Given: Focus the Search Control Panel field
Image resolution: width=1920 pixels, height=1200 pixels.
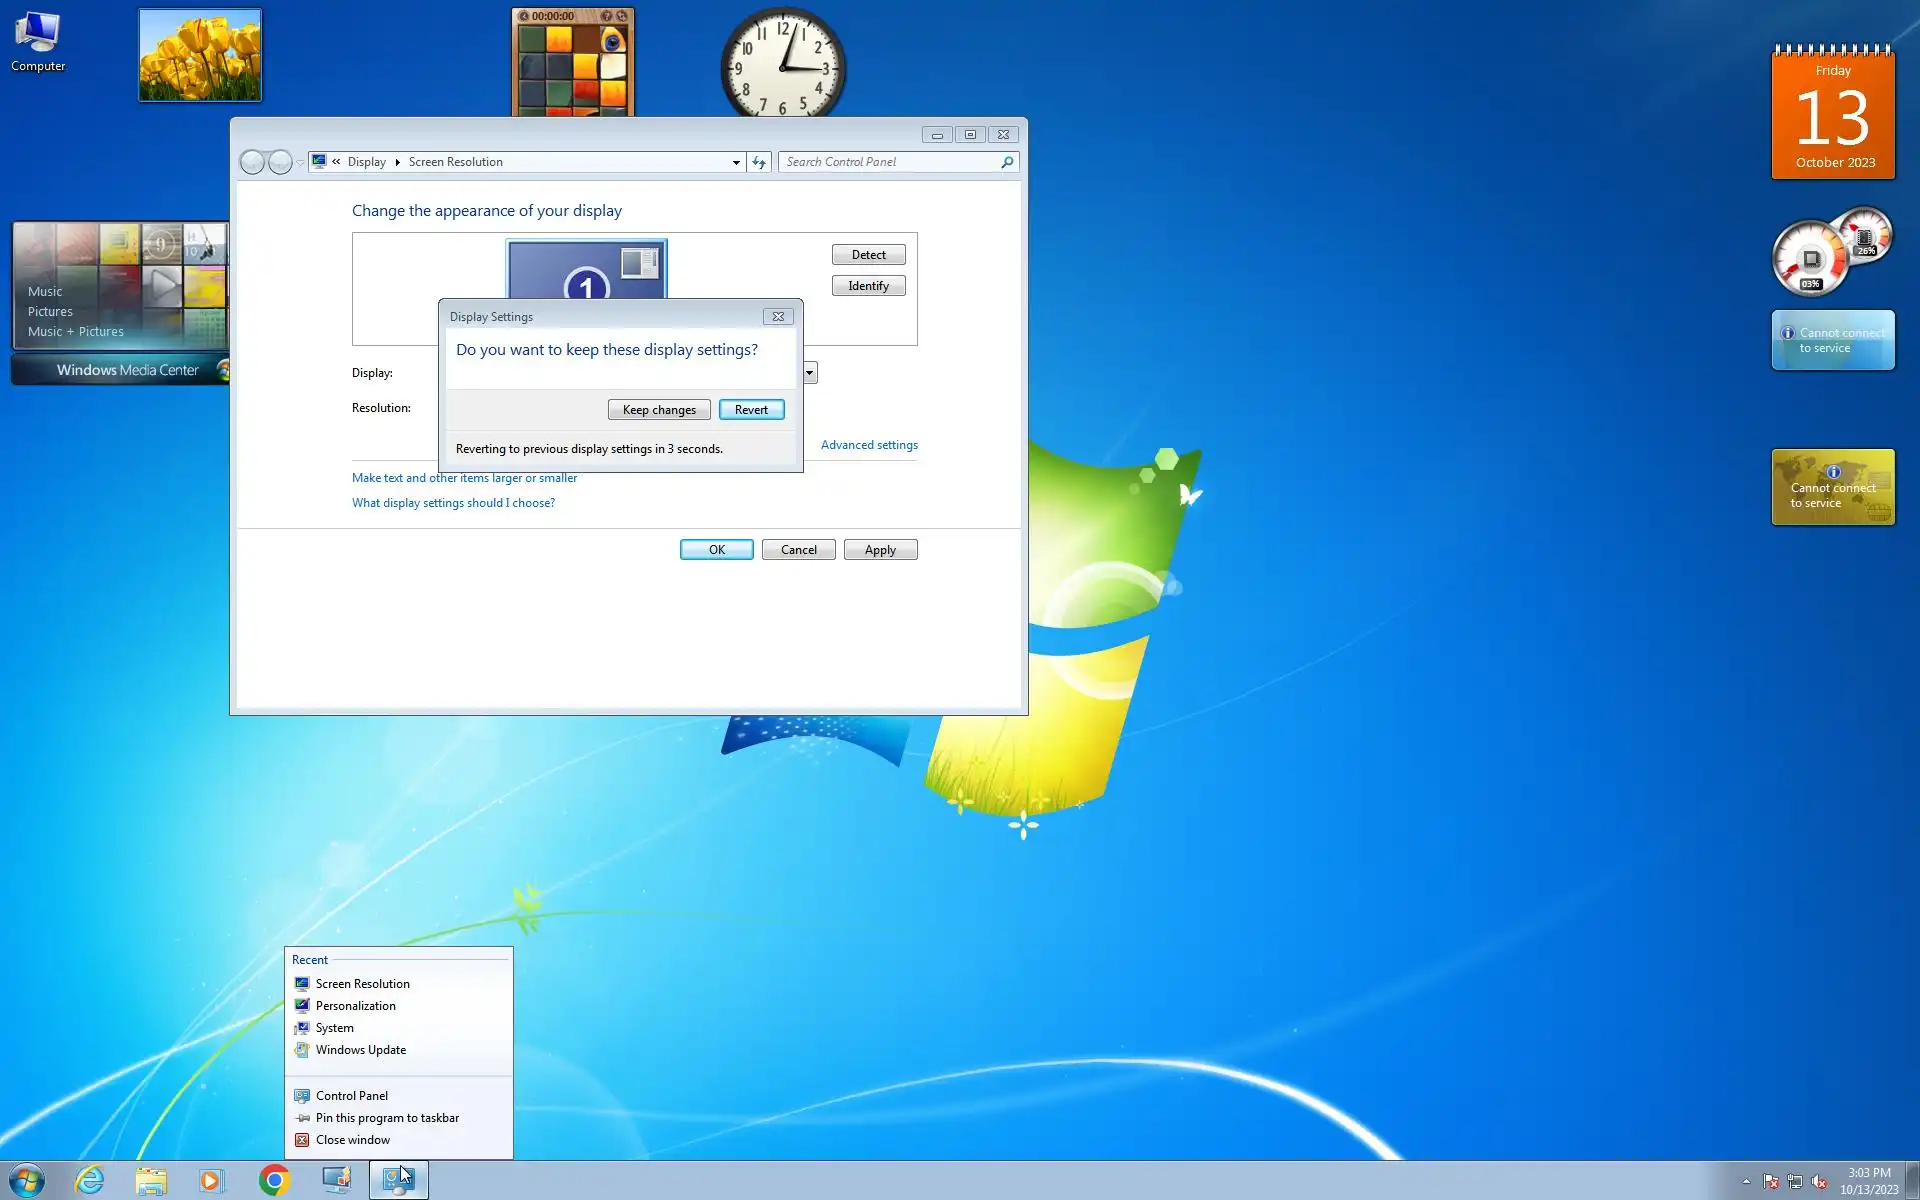Looking at the screenshot, I should (890, 162).
